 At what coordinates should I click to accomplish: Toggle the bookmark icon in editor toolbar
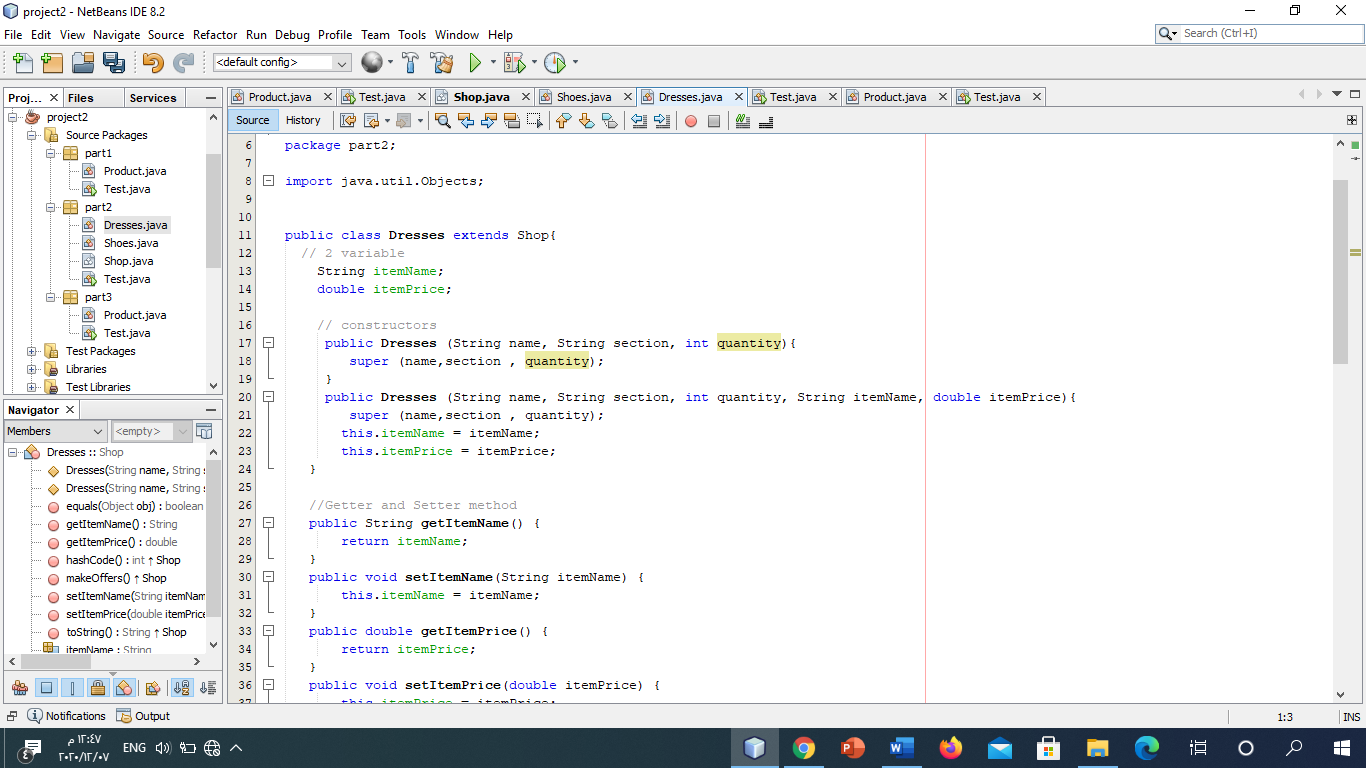click(x=609, y=121)
